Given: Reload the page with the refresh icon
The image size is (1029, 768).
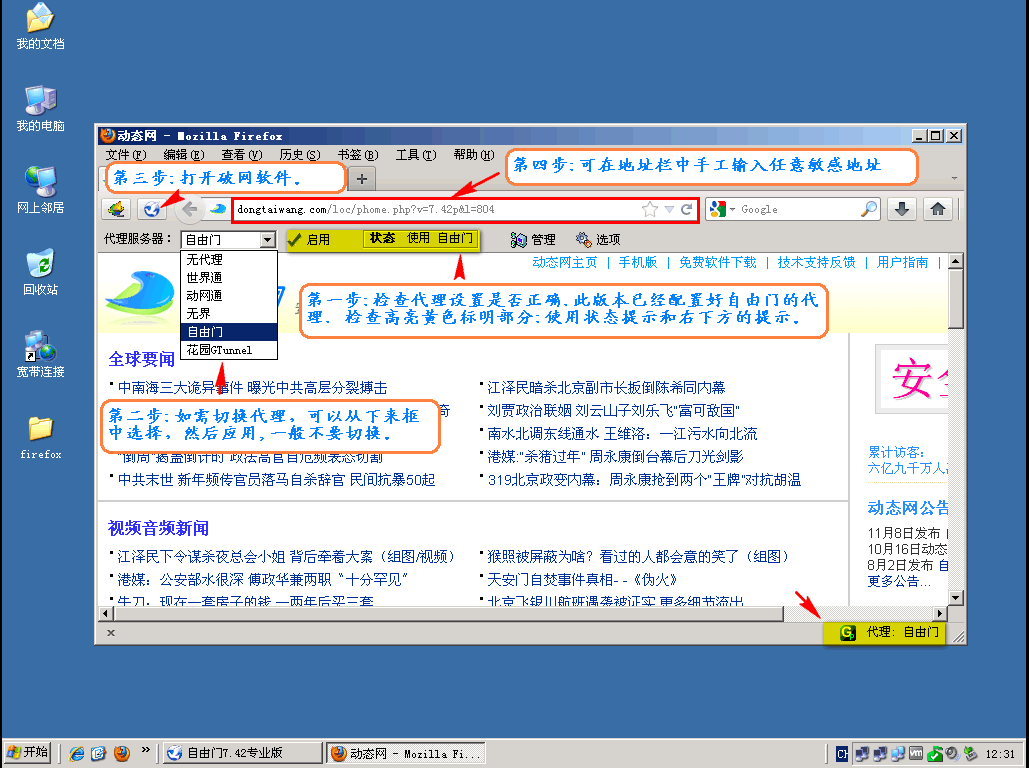Looking at the screenshot, I should (x=686, y=209).
